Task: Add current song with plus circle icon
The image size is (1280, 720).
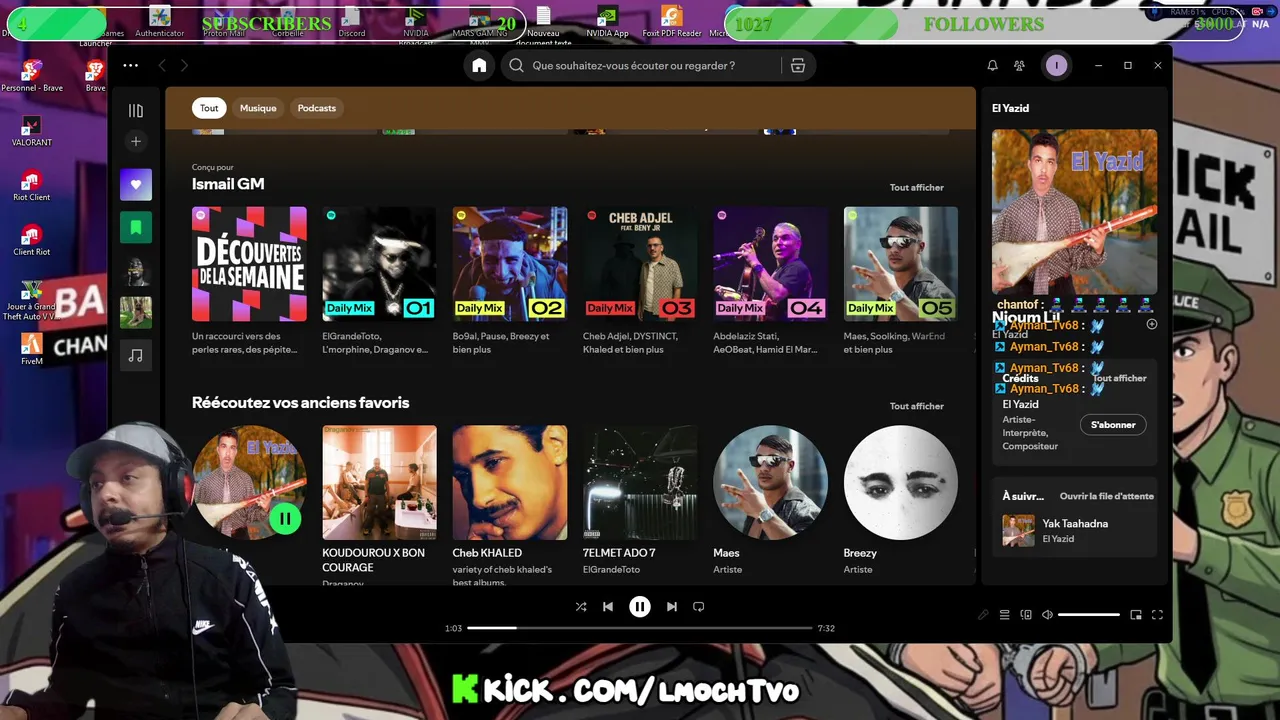Action: pyautogui.click(x=1151, y=324)
